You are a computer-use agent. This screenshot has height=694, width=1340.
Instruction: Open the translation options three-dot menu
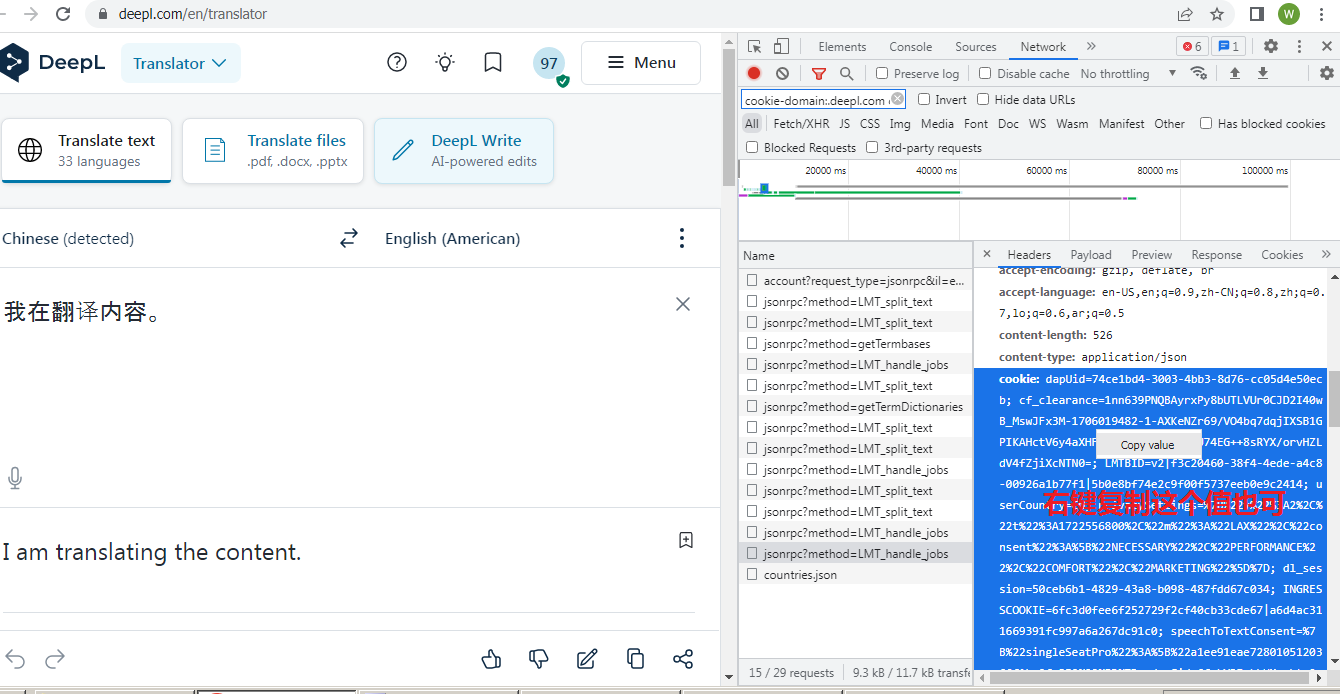click(x=682, y=238)
